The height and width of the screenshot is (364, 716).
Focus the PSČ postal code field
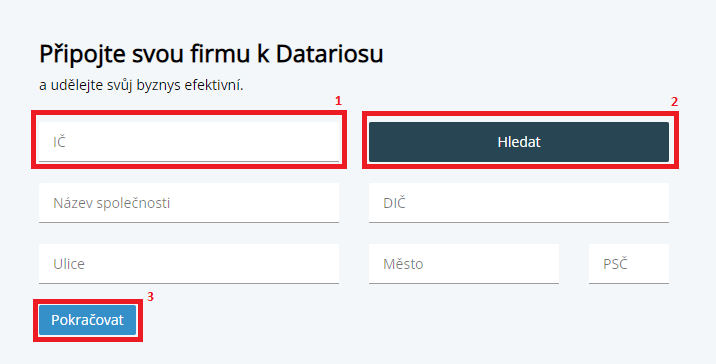click(629, 264)
